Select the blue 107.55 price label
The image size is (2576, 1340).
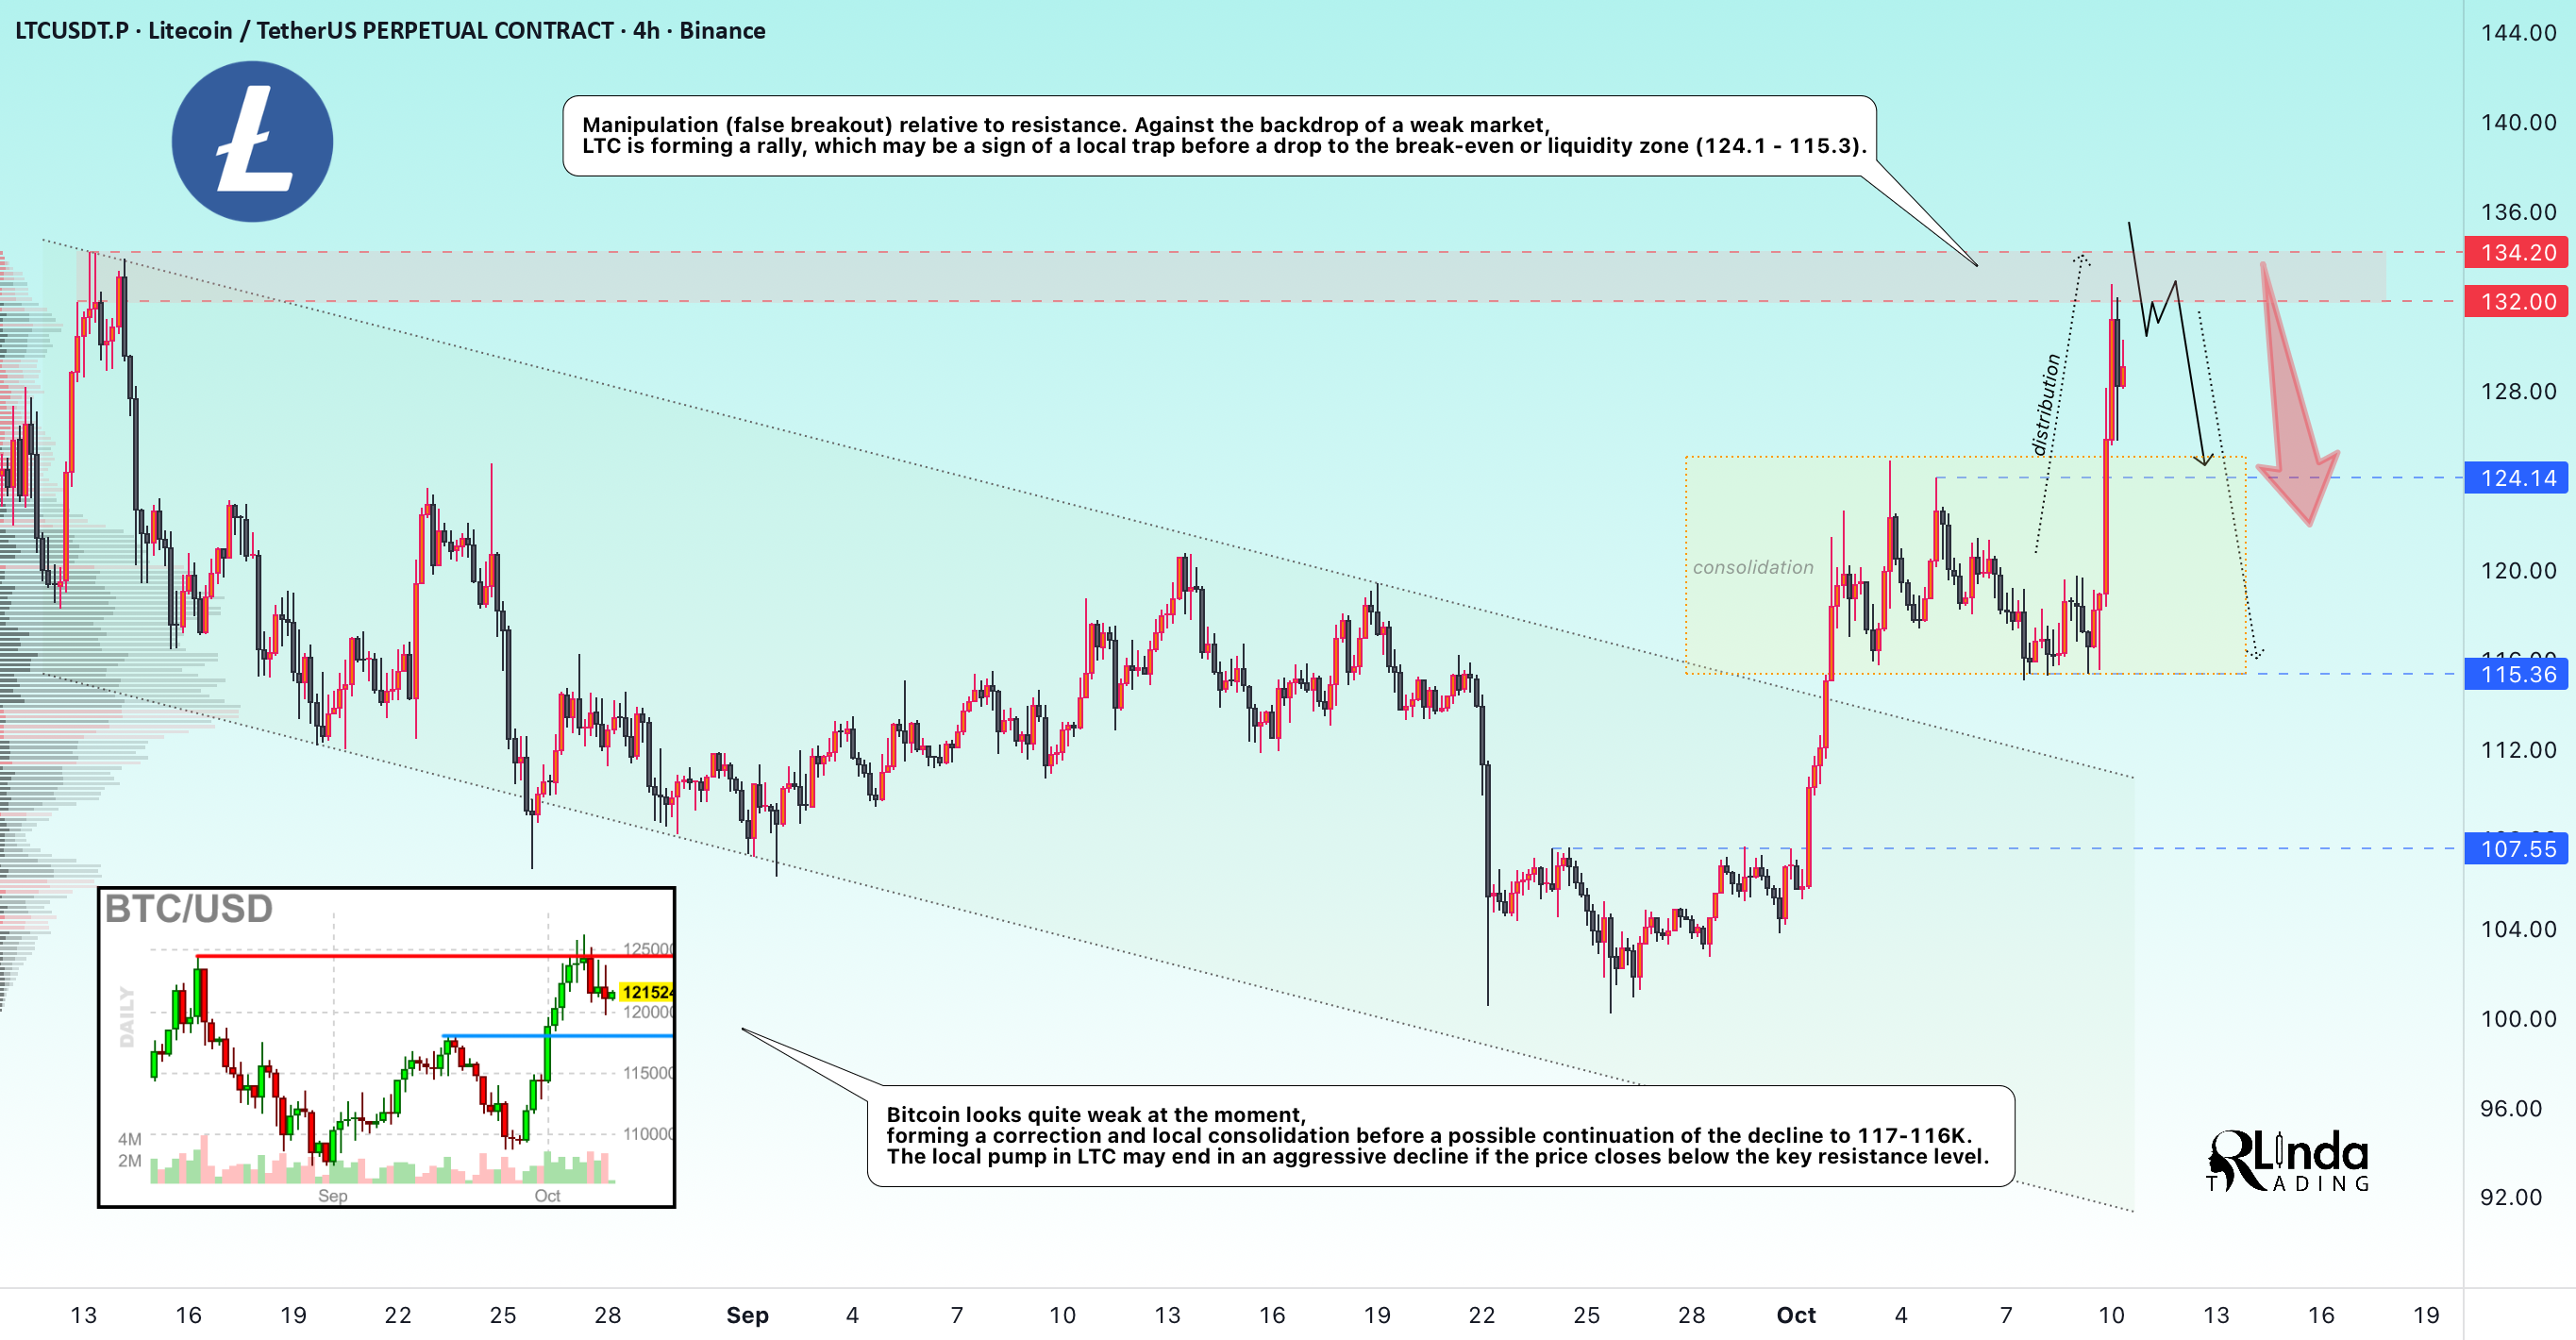[x=2517, y=849]
